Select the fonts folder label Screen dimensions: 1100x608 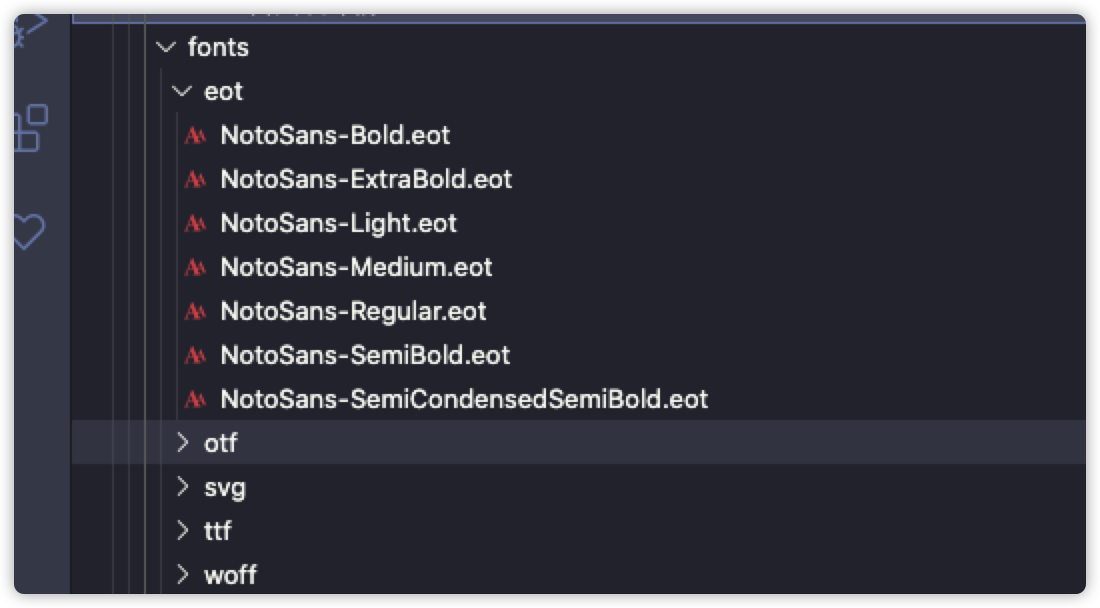point(218,47)
